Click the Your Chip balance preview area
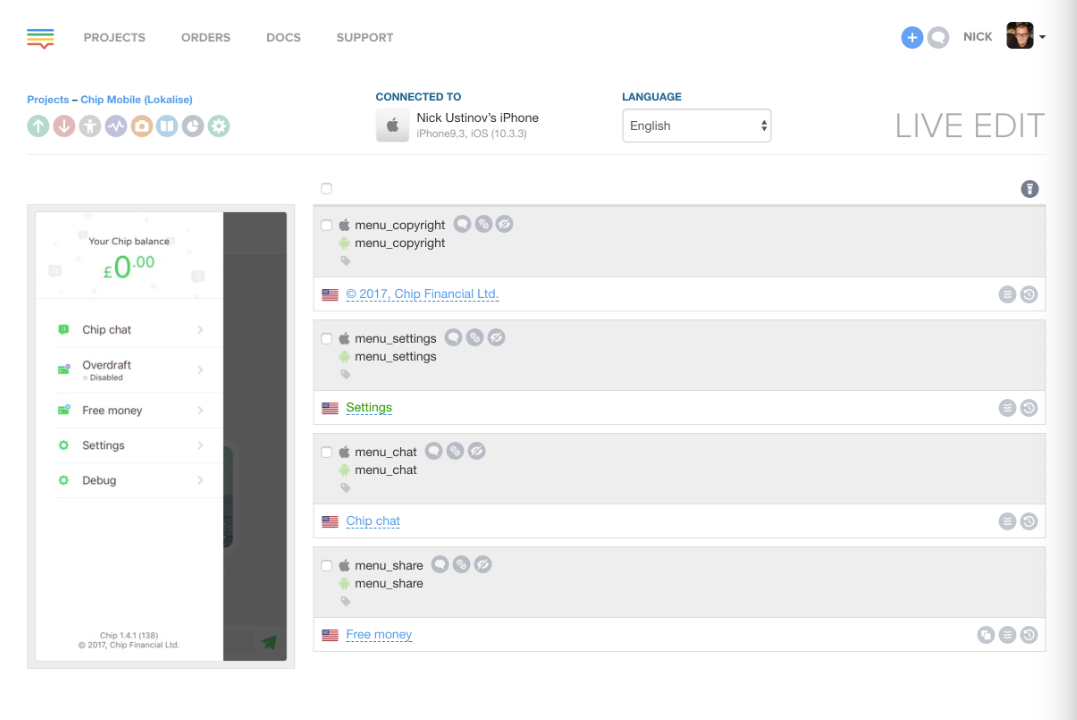This screenshot has height=720, width=1077. tap(129, 256)
